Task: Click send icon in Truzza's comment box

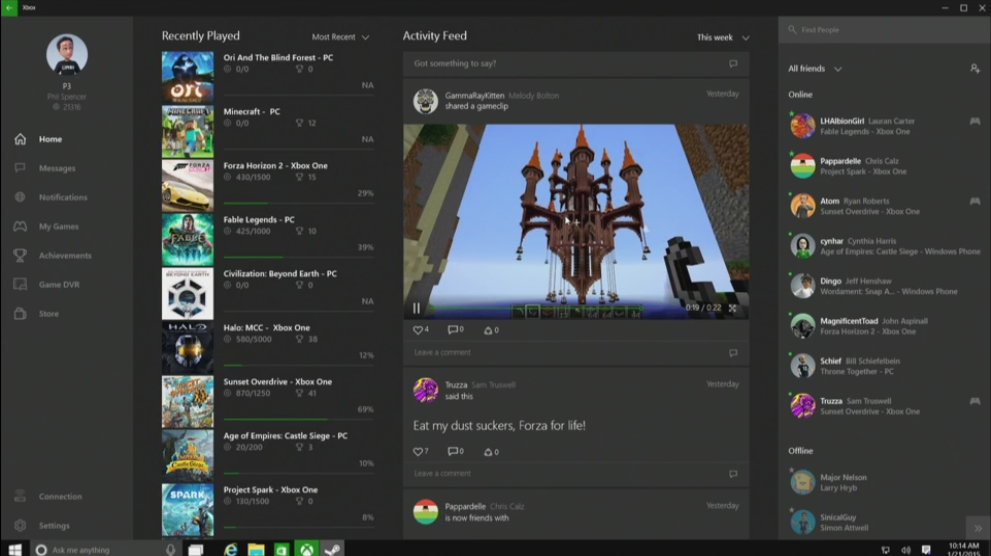Action: pyautogui.click(x=733, y=474)
